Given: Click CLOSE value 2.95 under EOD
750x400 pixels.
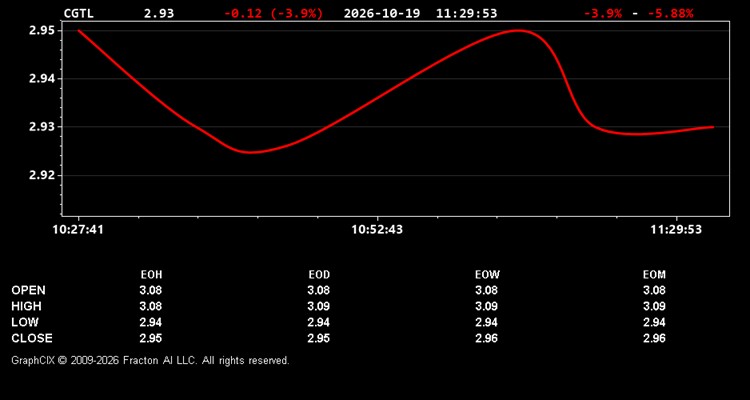Looking at the screenshot, I should point(319,338).
